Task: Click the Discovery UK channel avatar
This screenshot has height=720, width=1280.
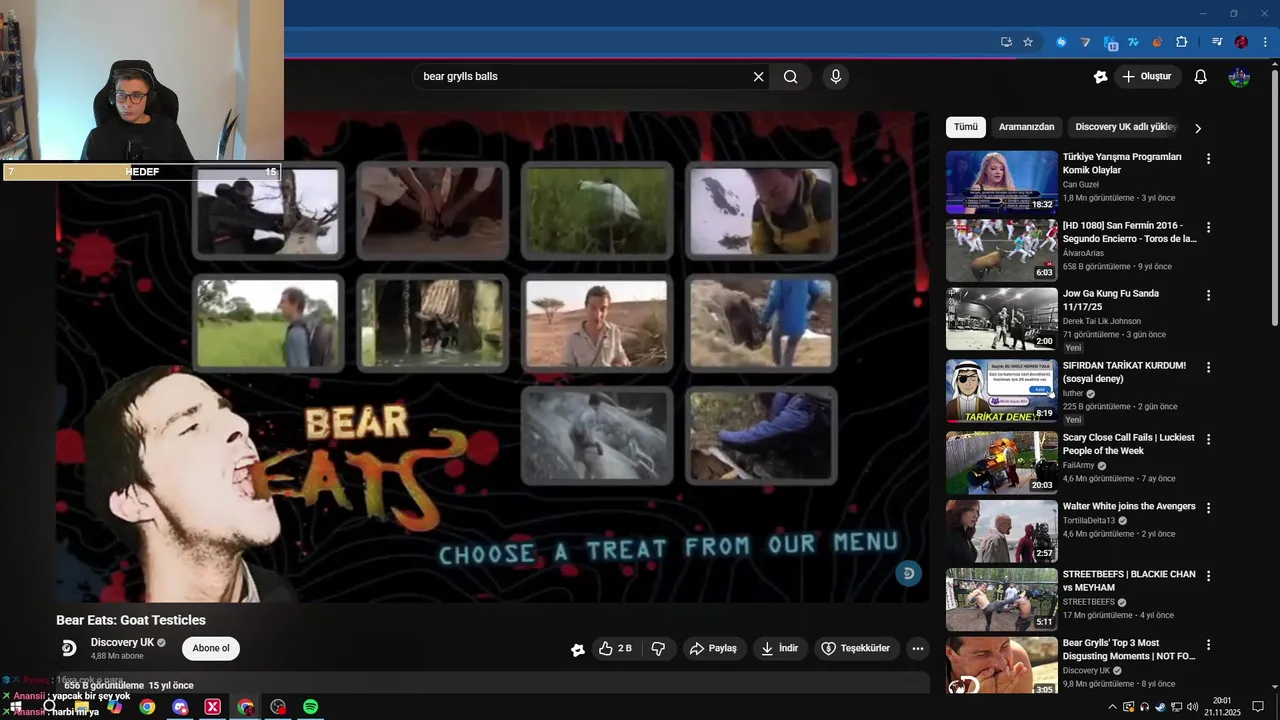Action: point(69,648)
